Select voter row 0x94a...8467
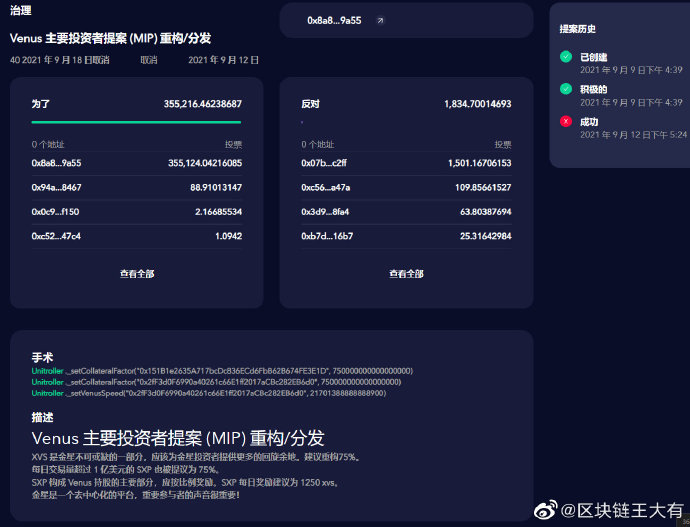 [136, 187]
